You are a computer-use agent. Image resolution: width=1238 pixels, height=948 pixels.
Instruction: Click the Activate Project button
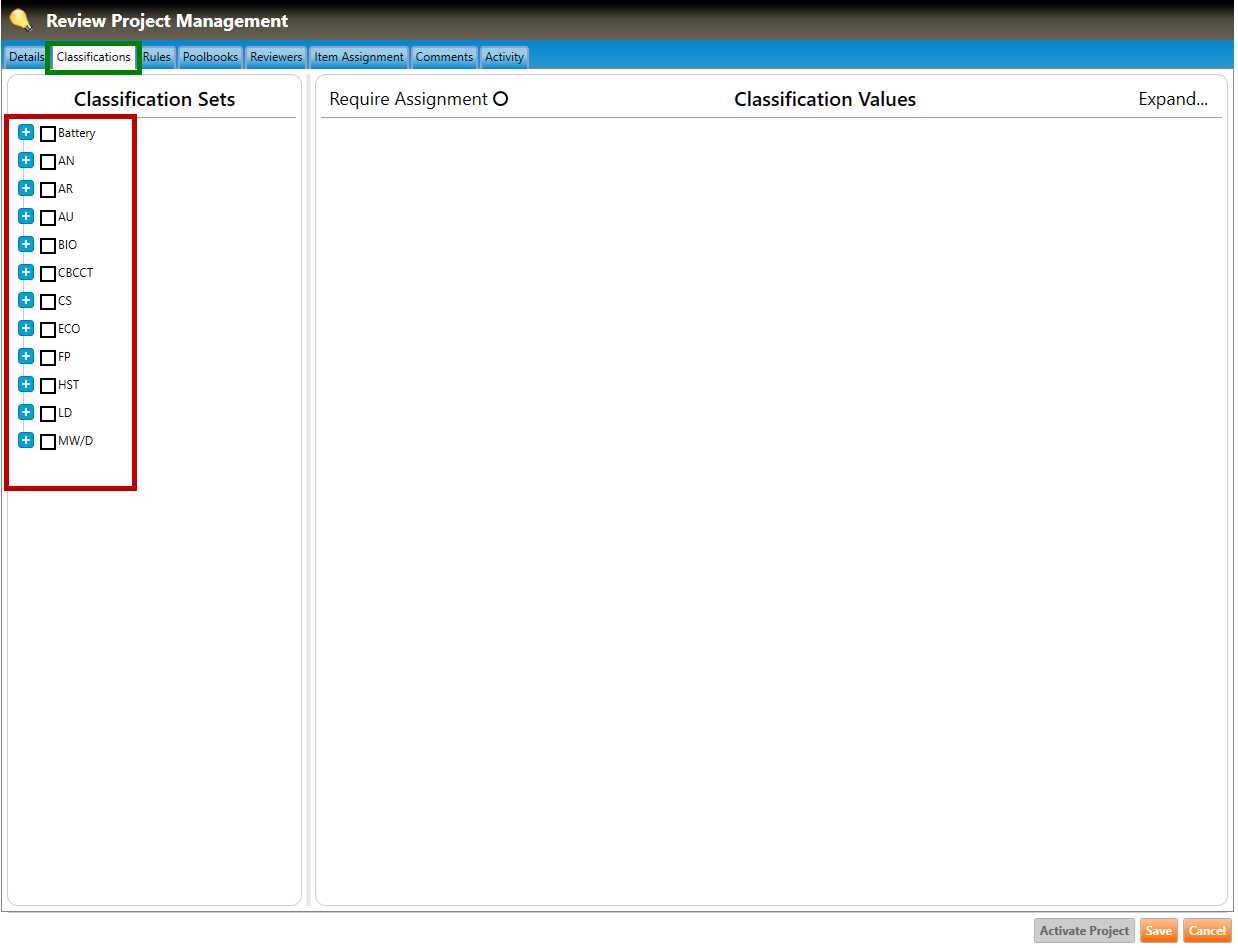tap(1084, 931)
